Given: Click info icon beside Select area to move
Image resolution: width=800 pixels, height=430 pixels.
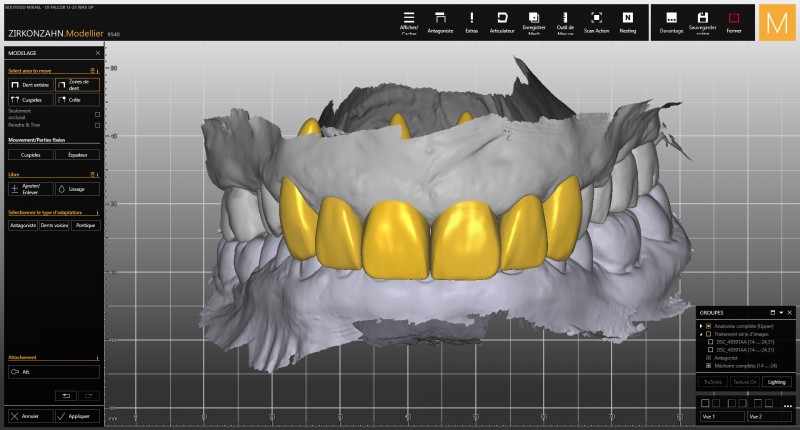Looking at the screenshot, I should coord(97,71).
